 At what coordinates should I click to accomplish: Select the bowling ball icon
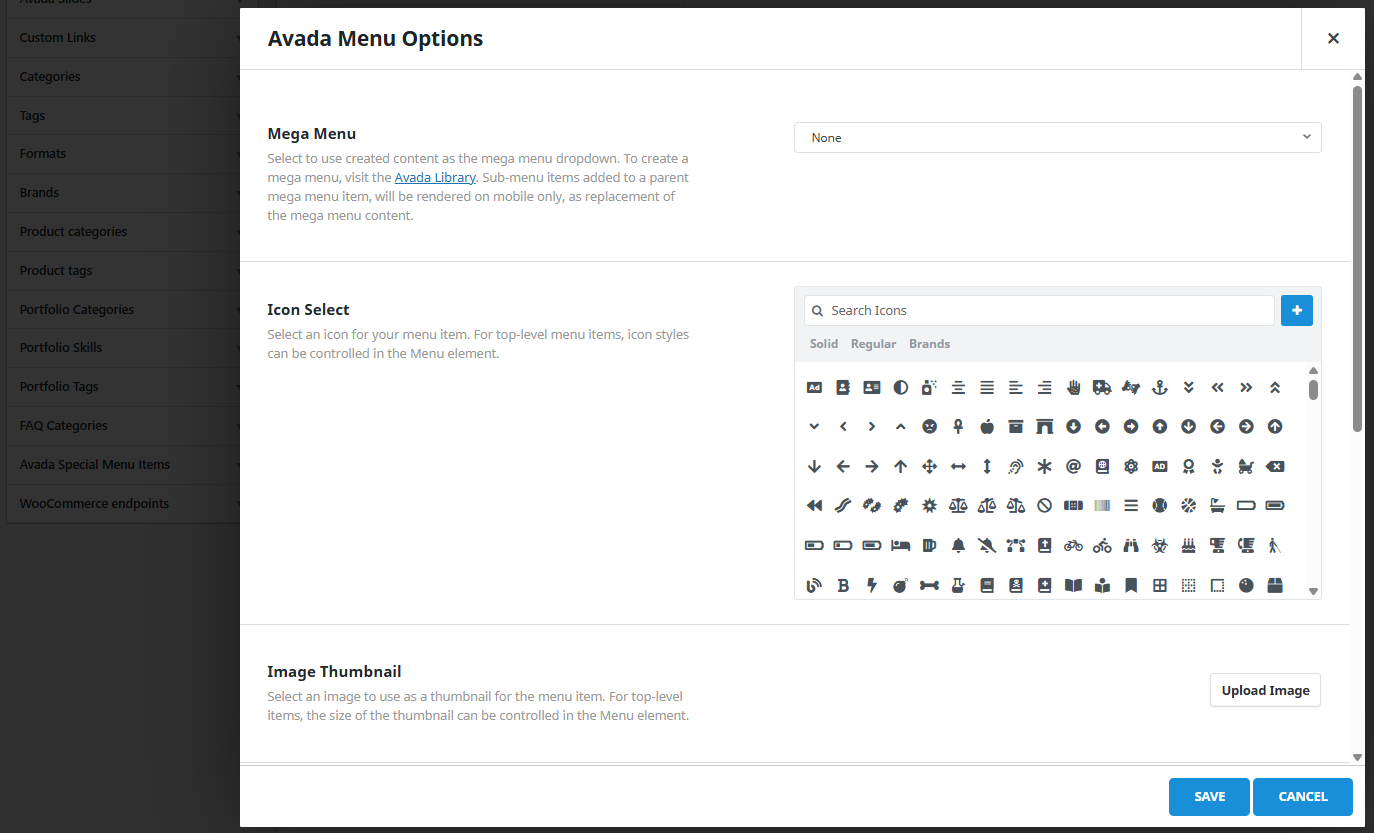click(x=1246, y=585)
